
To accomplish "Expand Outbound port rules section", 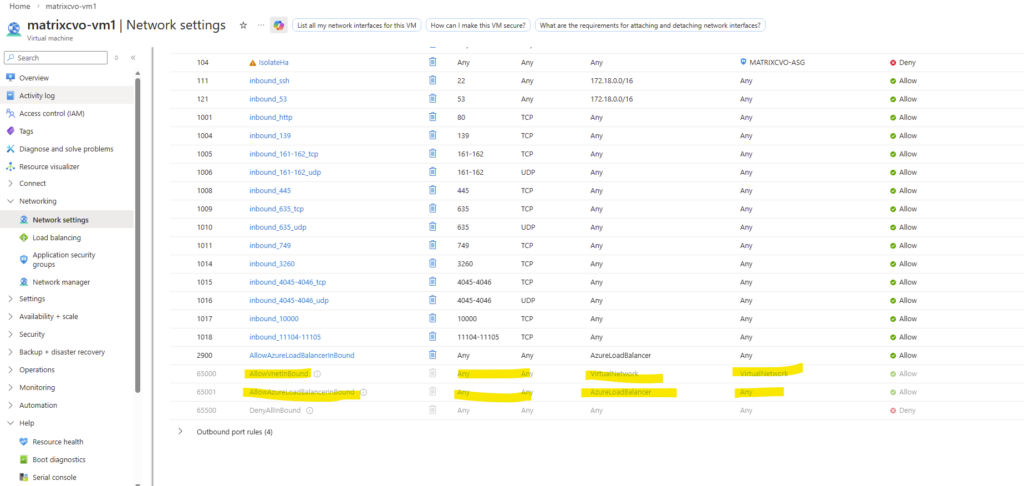I will click(180, 432).
